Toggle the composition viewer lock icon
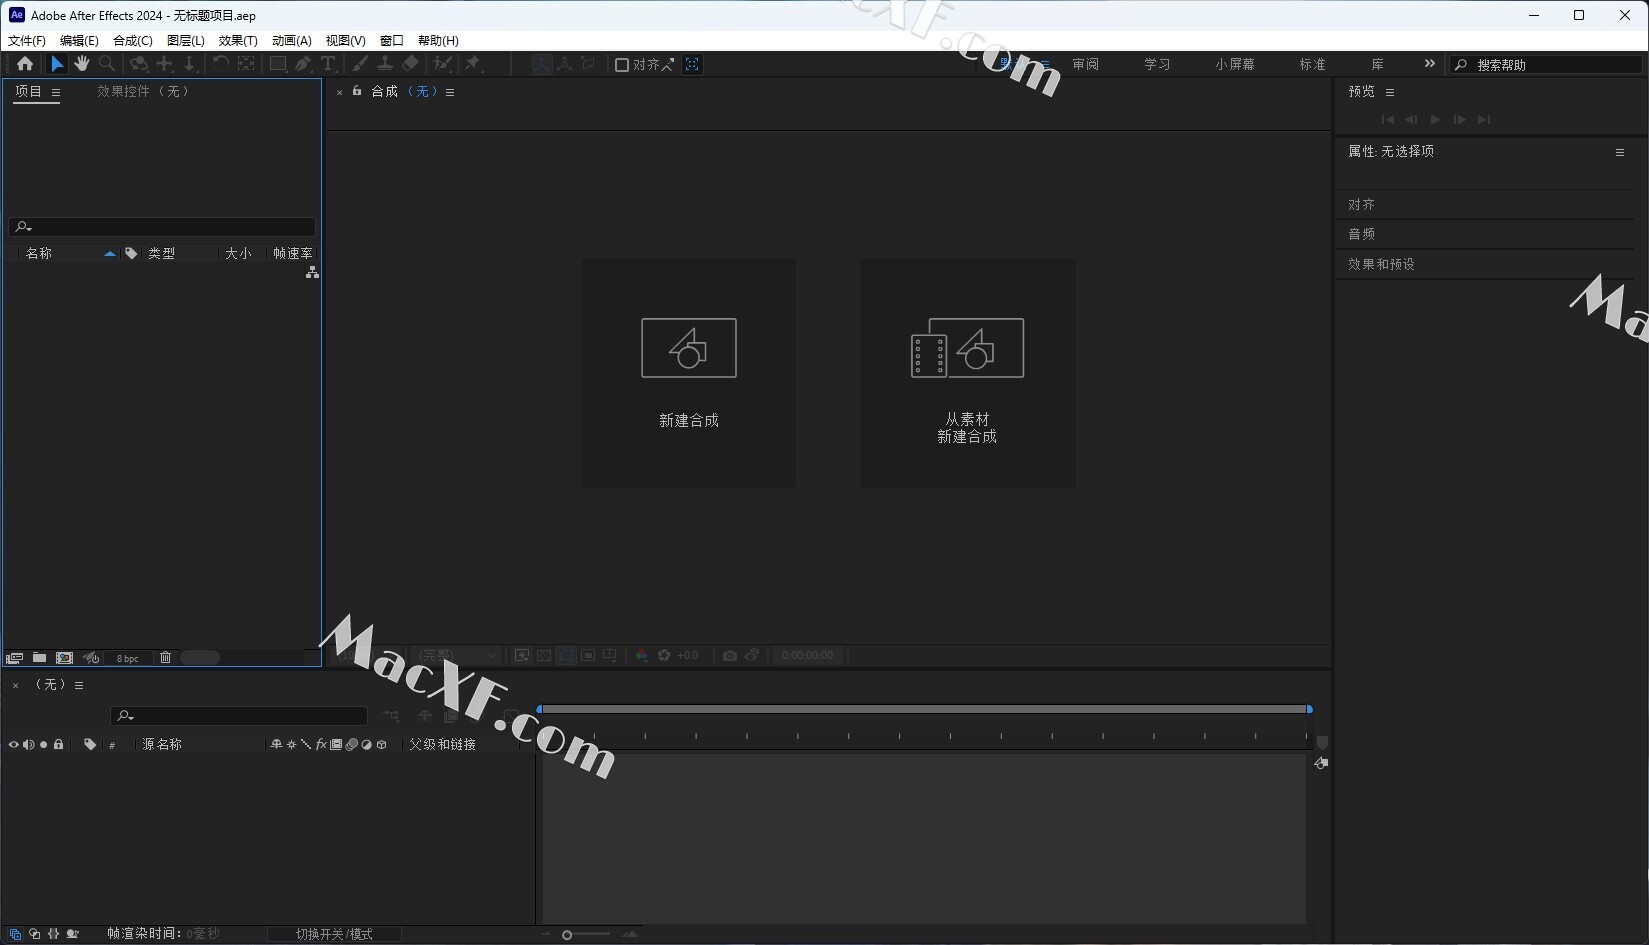Screen dimensions: 1649x945 357,91
